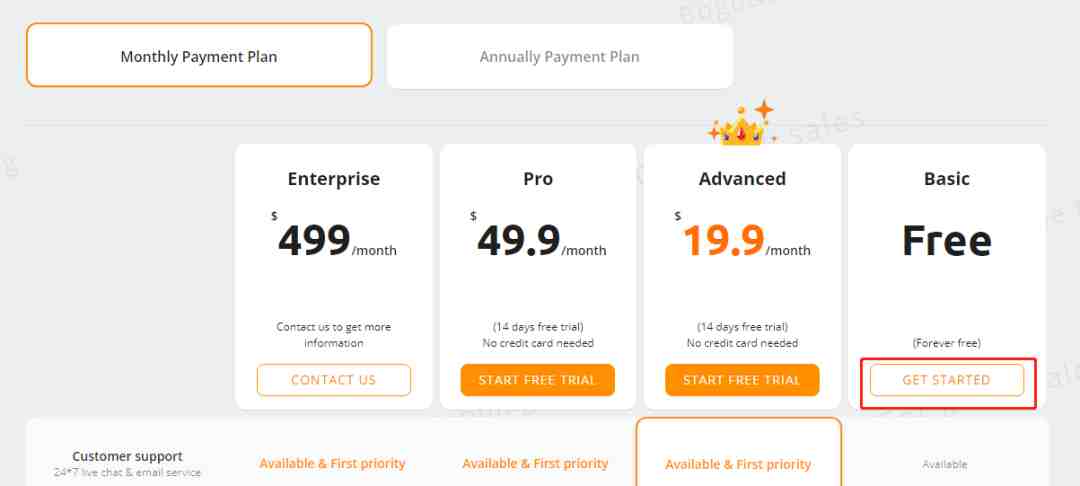The image size is (1080, 486).
Task: Start the free trial for the Pro plan
Action: pyautogui.click(x=537, y=380)
